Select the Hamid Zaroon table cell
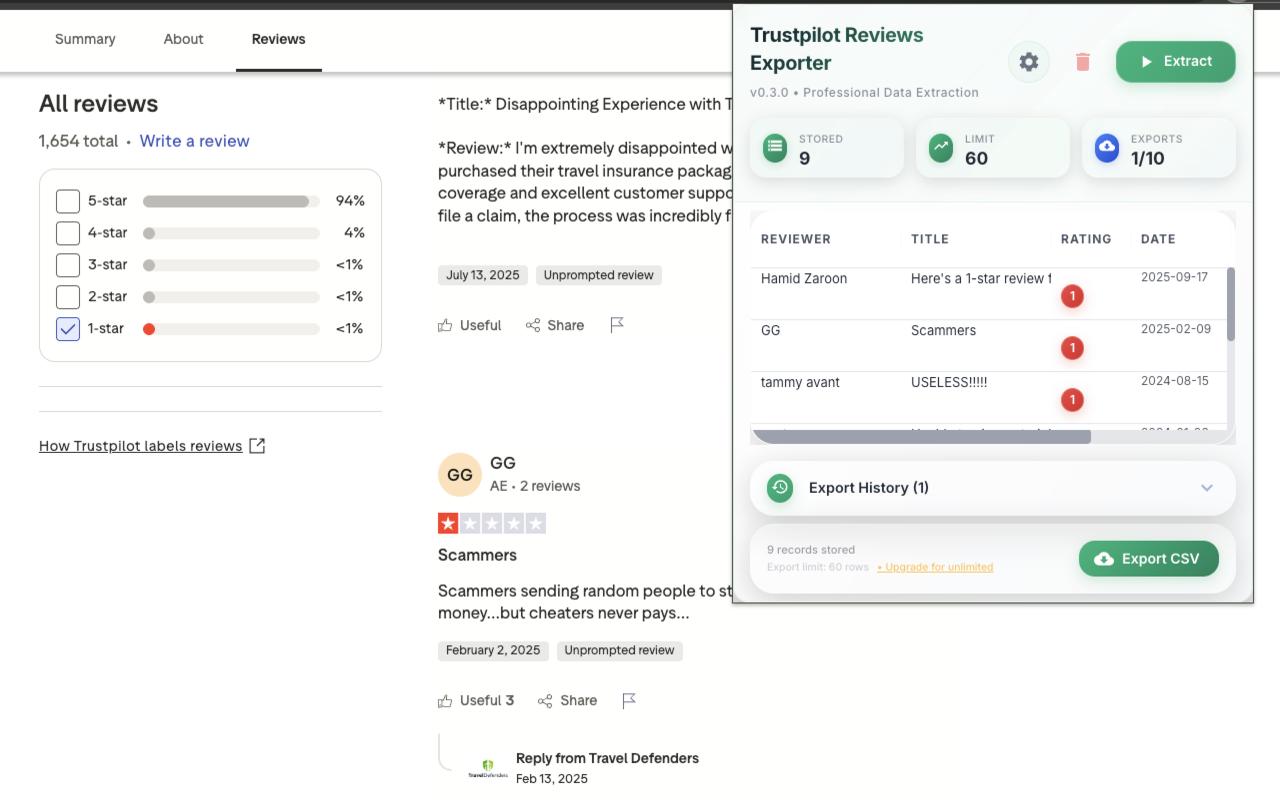 point(804,279)
